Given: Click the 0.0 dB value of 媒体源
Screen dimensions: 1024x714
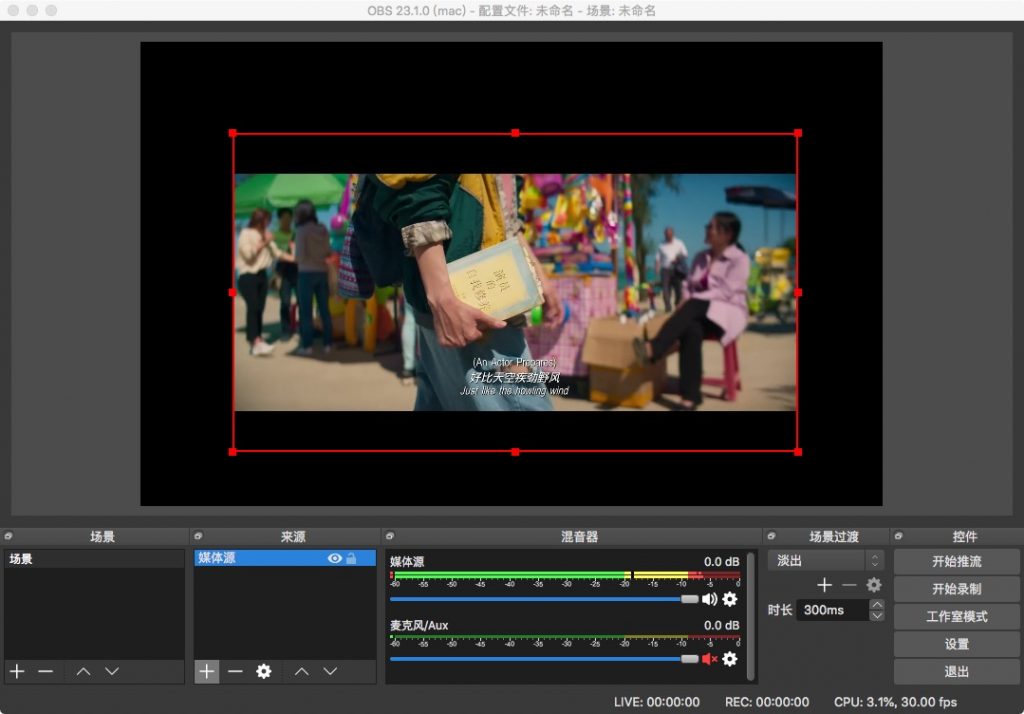Looking at the screenshot, I should click(x=721, y=562).
